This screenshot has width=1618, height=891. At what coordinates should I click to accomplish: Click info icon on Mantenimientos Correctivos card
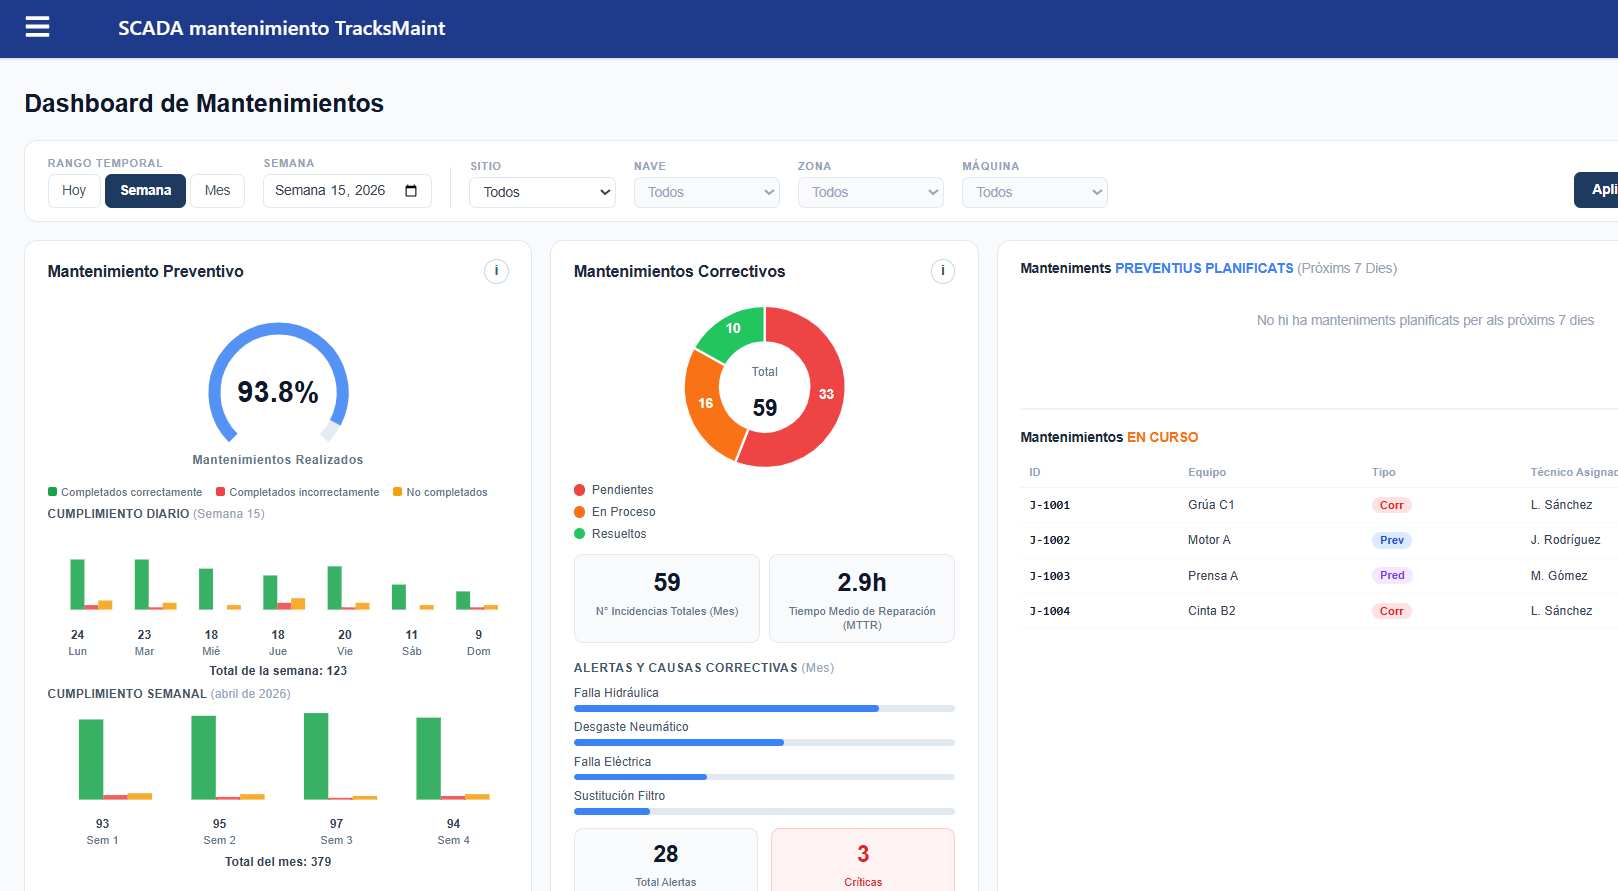(x=942, y=271)
